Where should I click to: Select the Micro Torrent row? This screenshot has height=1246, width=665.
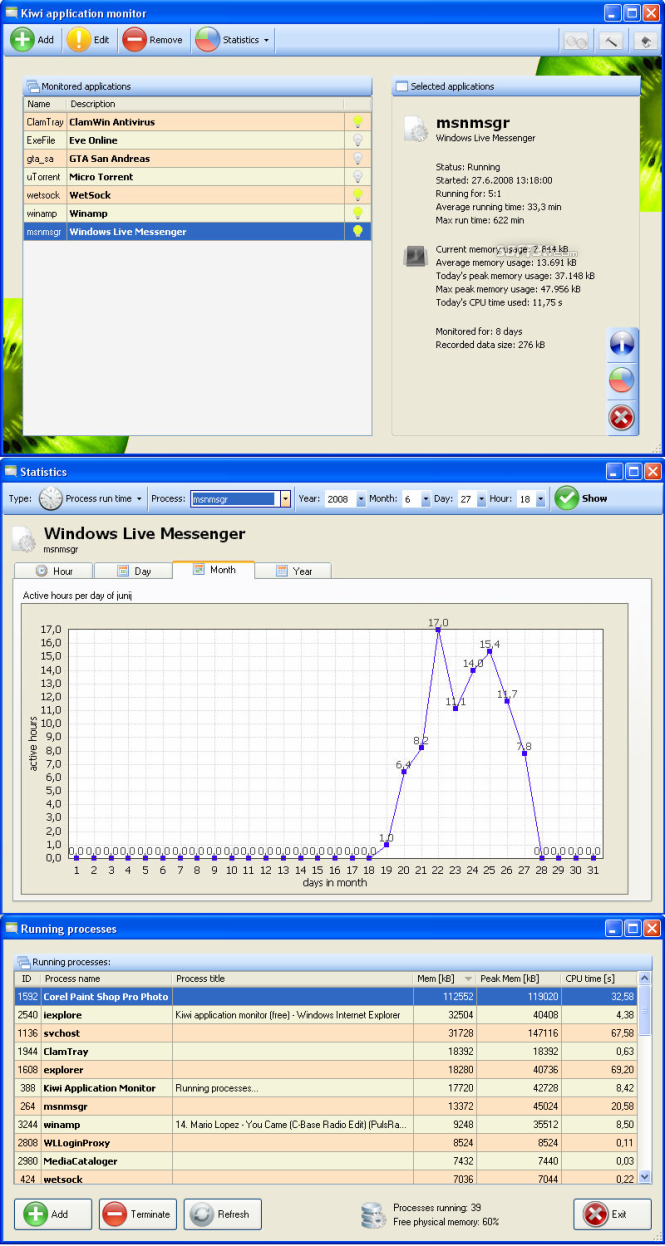(197, 176)
